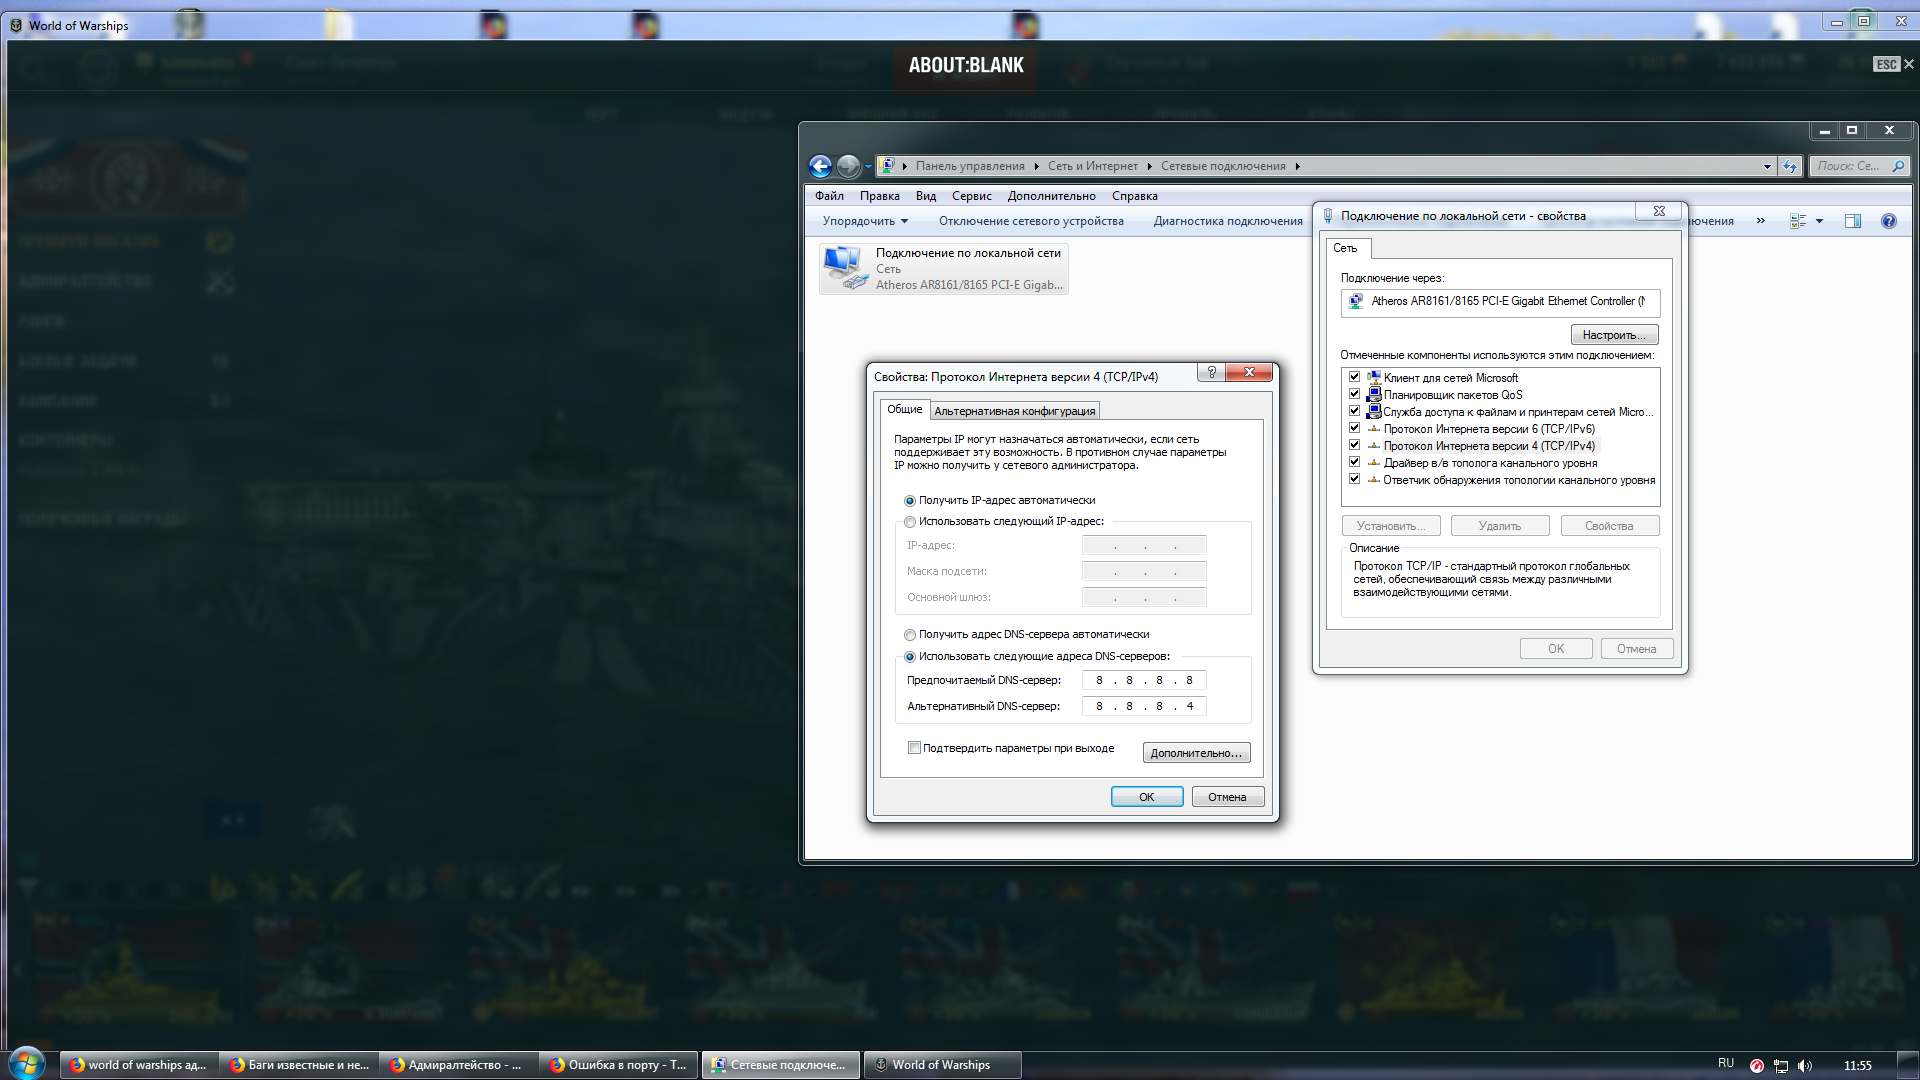Switch input language RU indicator
Viewport: 1920px width, 1080px height.
click(1726, 1063)
